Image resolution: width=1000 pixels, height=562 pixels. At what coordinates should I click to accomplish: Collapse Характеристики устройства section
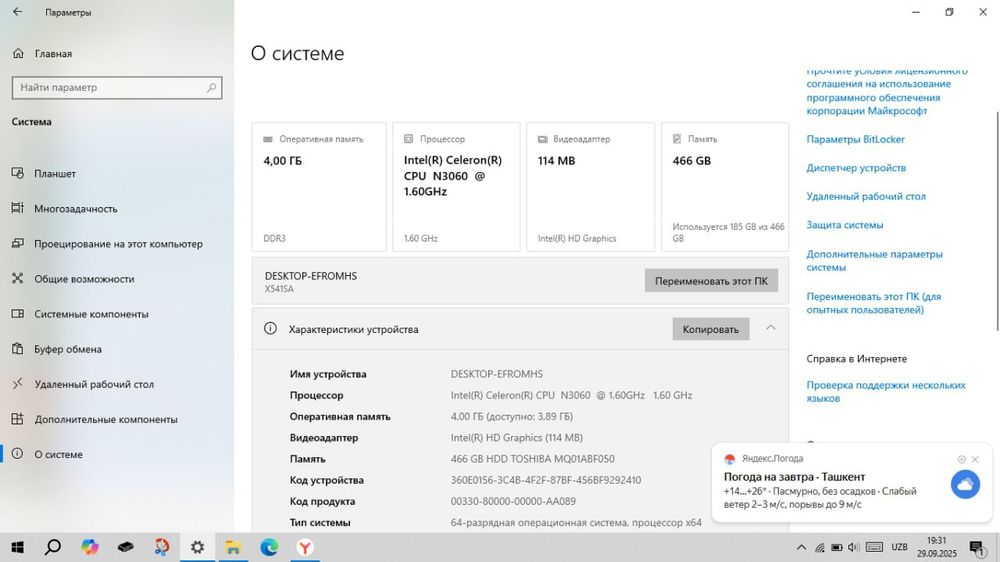point(770,328)
